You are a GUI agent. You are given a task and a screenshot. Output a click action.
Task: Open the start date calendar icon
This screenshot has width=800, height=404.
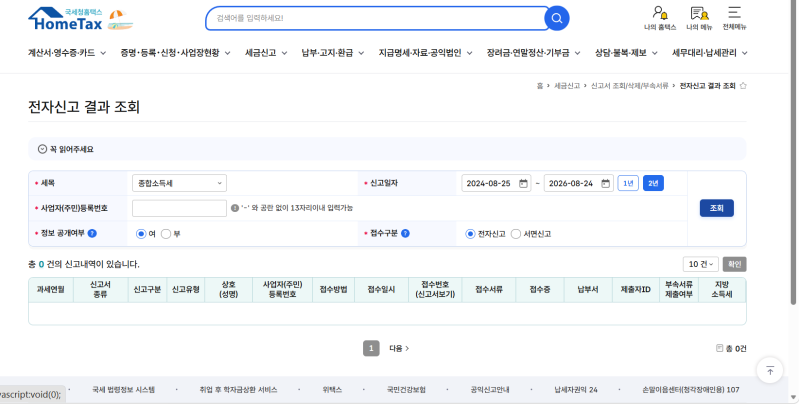coord(523,183)
